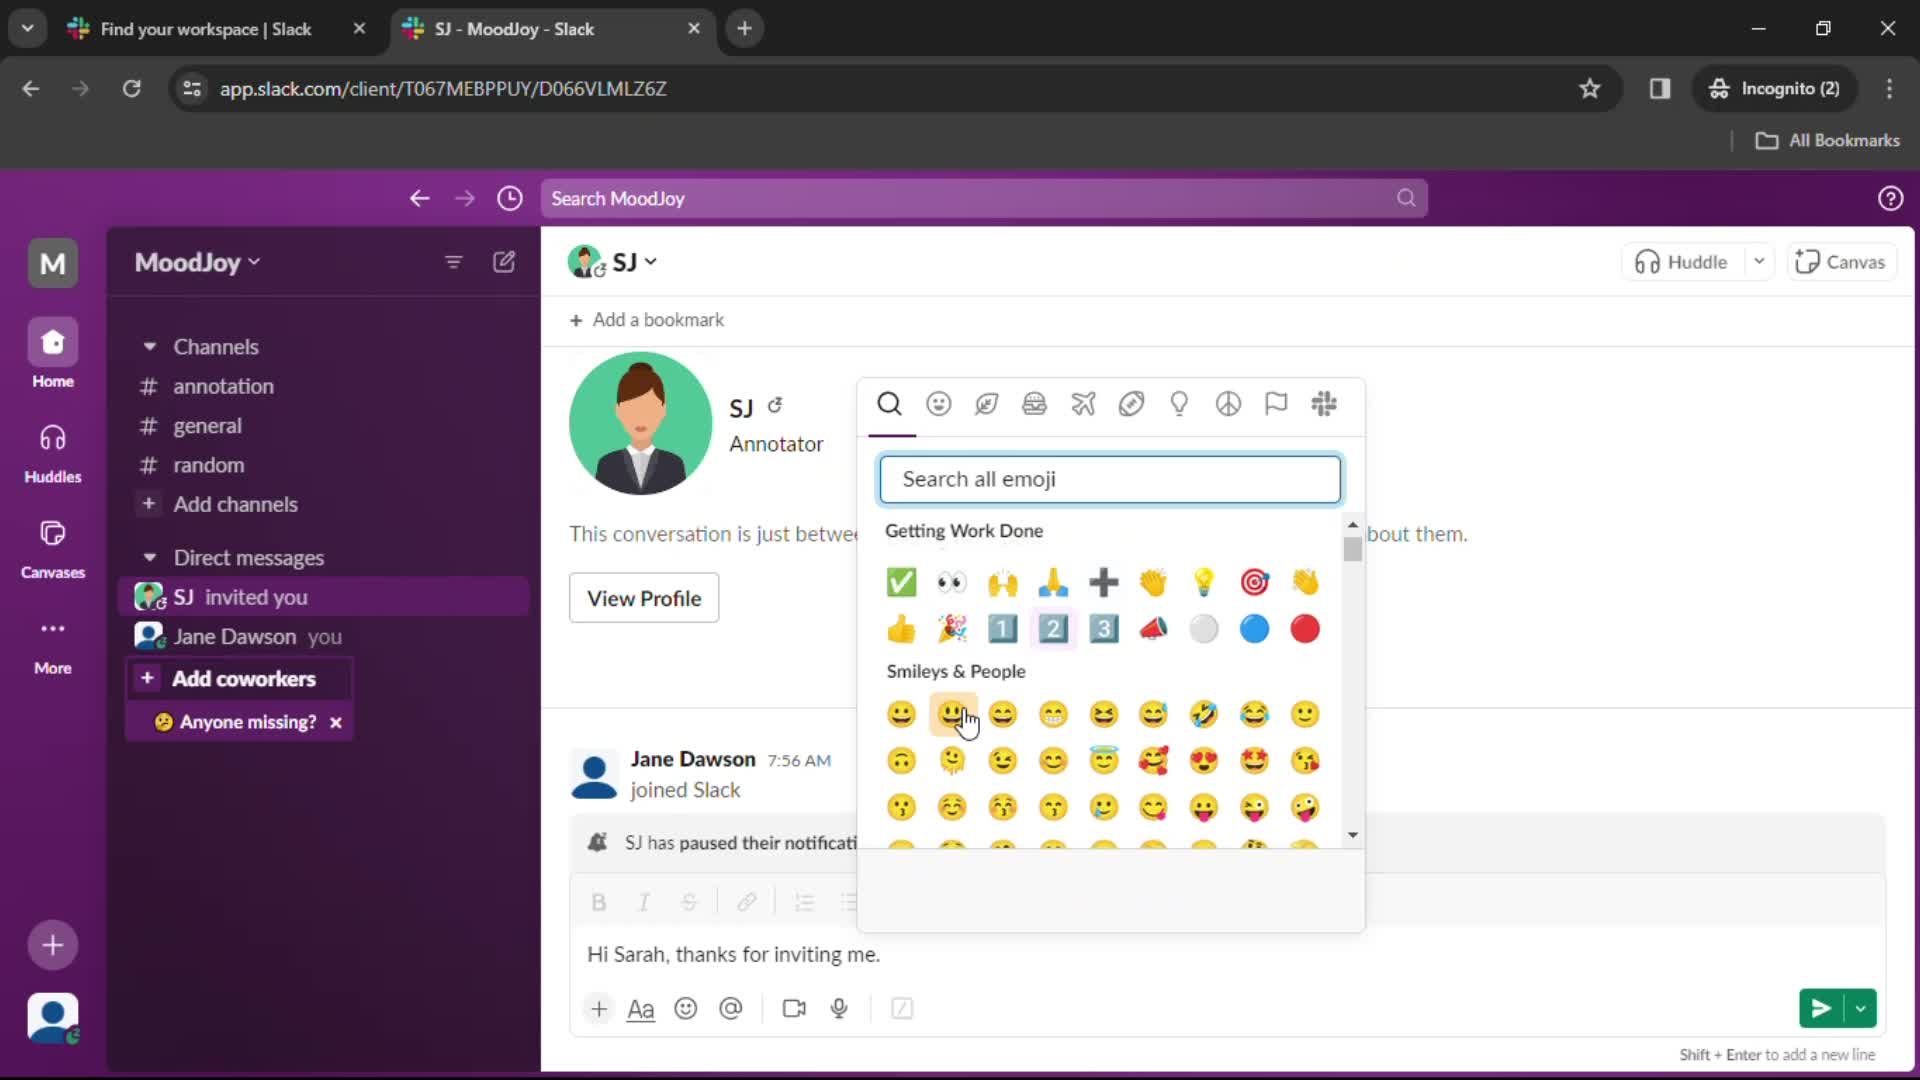
Task: Click emoji picker scroll down arrow
Action: pyautogui.click(x=1353, y=835)
